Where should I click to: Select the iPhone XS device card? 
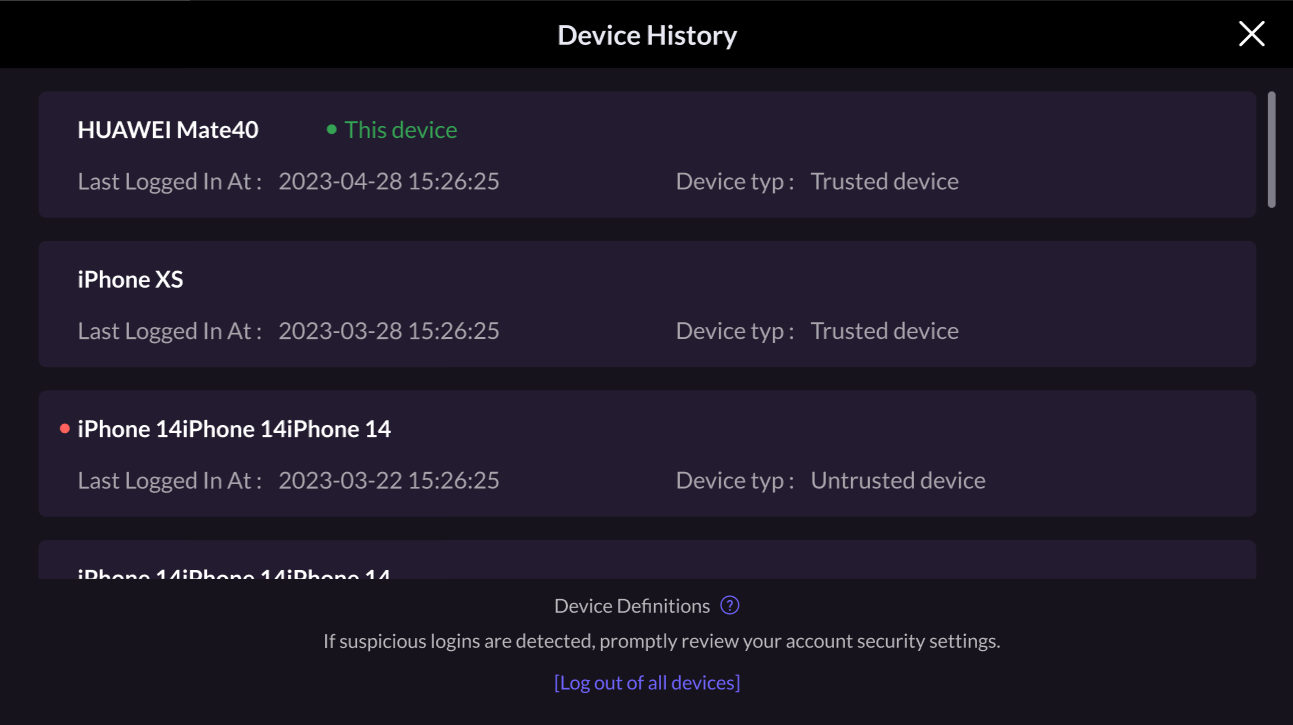click(646, 304)
